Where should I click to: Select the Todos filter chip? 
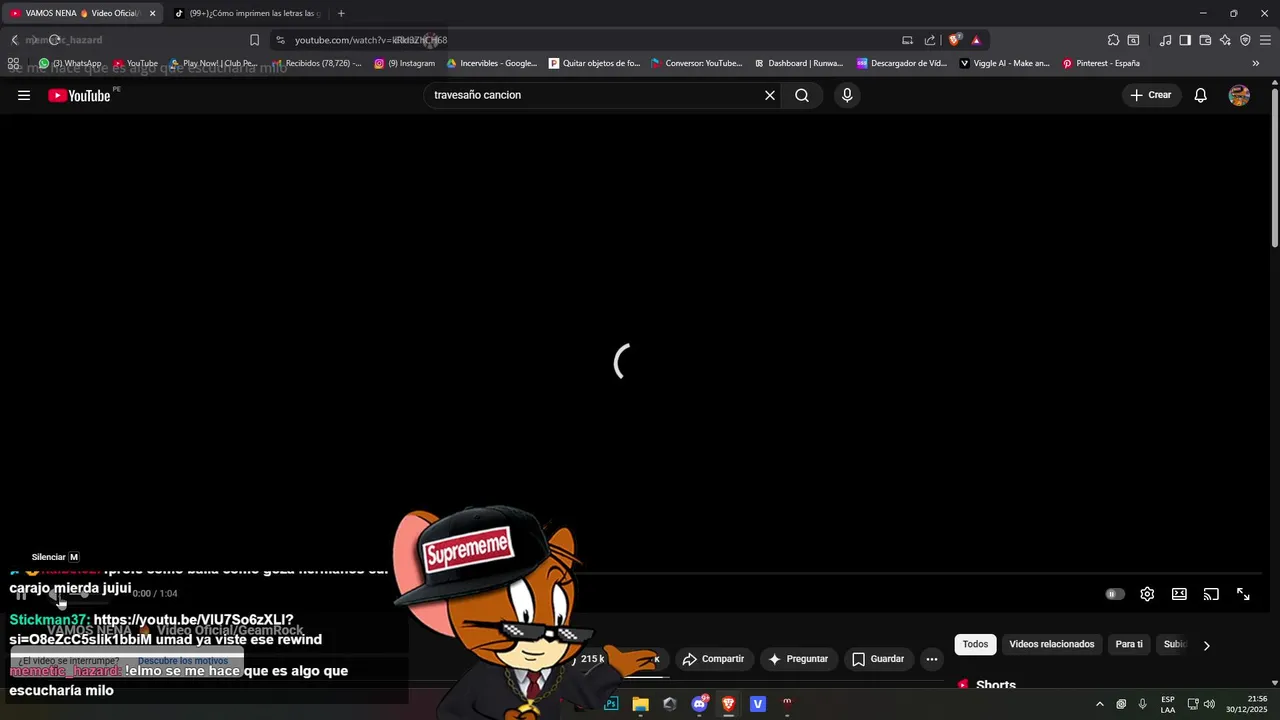975,644
